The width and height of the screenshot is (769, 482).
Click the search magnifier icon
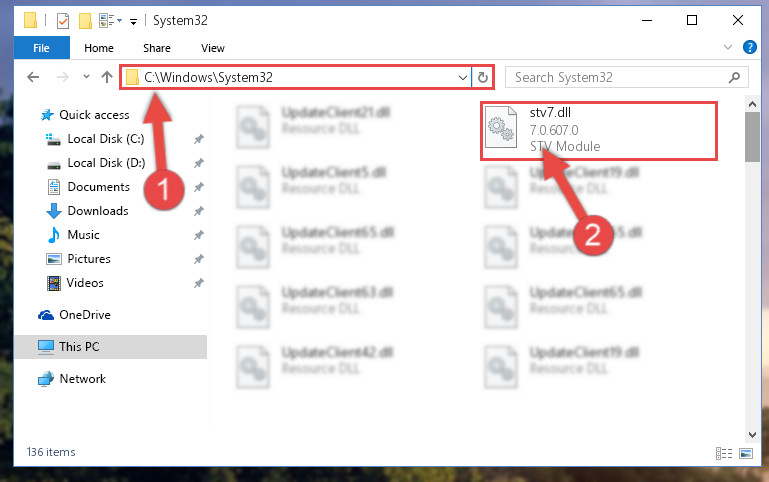(734, 77)
